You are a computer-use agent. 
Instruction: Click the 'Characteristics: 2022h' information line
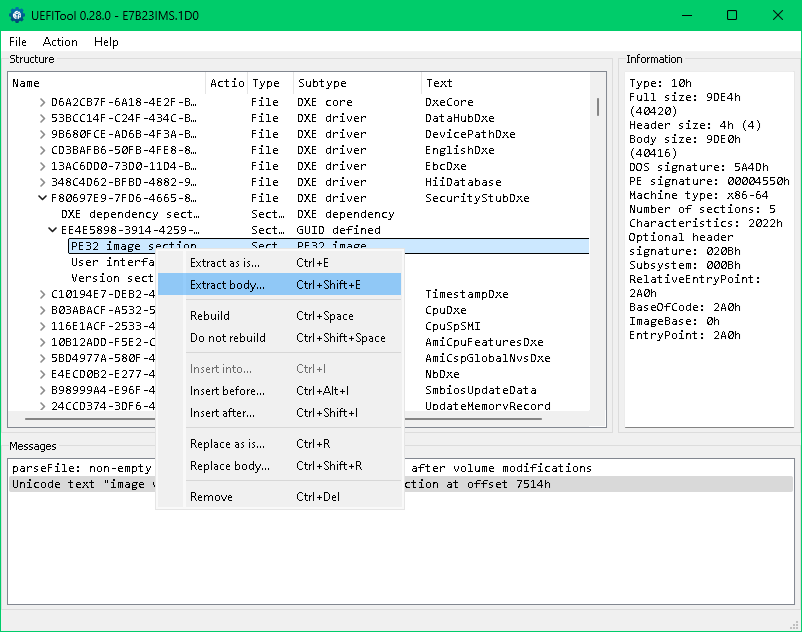tap(706, 223)
